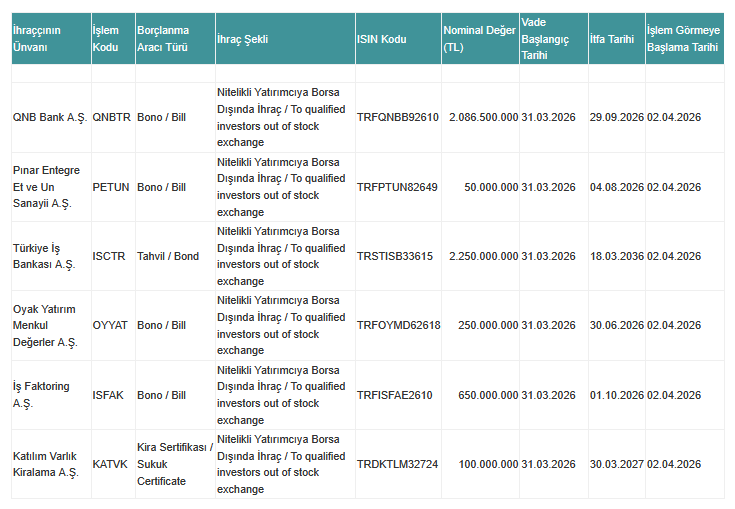Viewport: 735px width, 509px height.
Task: Select the Tahvil / Bond instrument cell
Action: pyautogui.click(x=168, y=256)
